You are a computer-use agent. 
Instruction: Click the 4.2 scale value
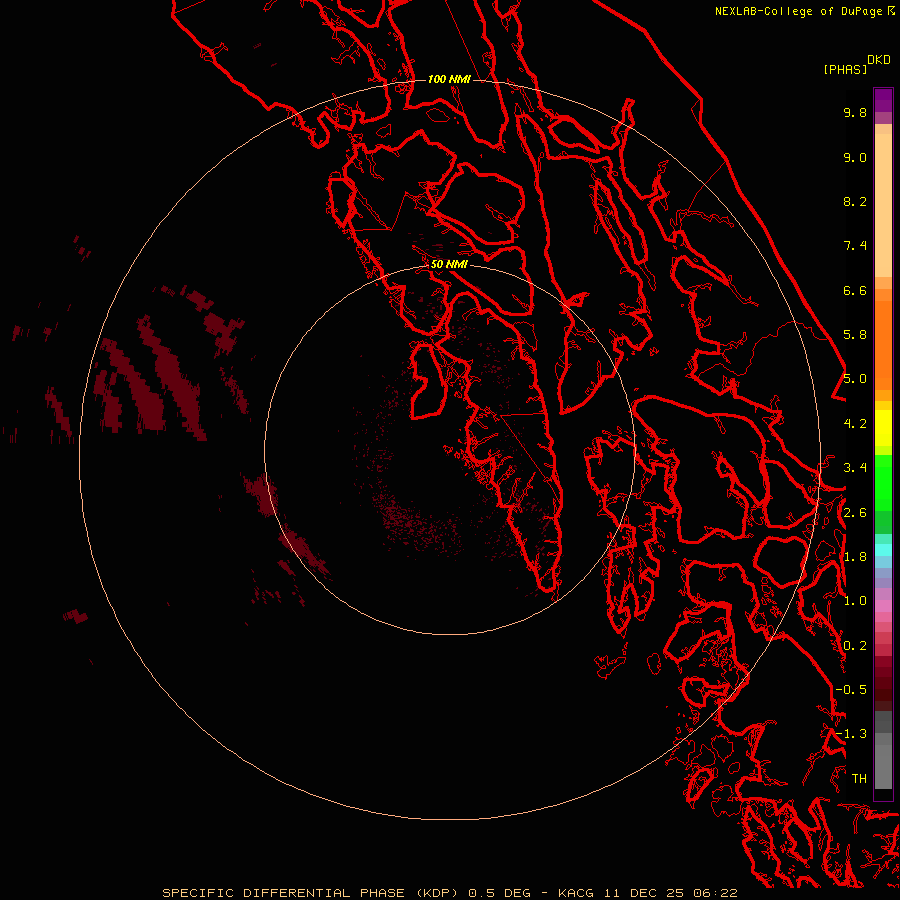click(855, 424)
